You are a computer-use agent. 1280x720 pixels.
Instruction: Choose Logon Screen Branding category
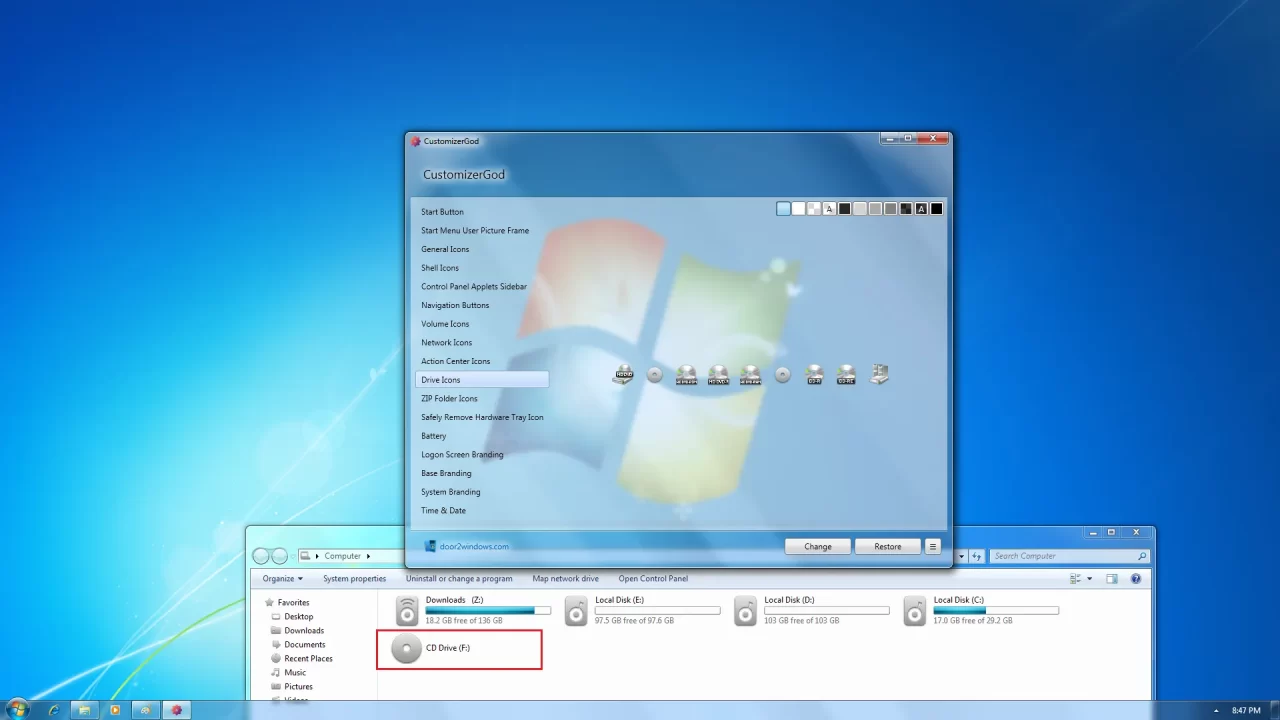[462, 455]
